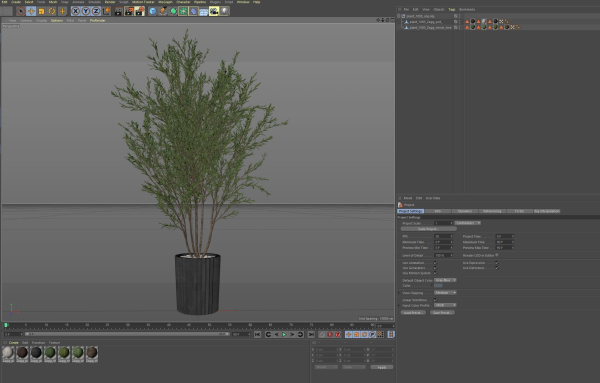Open the camera objects icon
600x383 pixels.
pyautogui.click(x=214, y=11)
